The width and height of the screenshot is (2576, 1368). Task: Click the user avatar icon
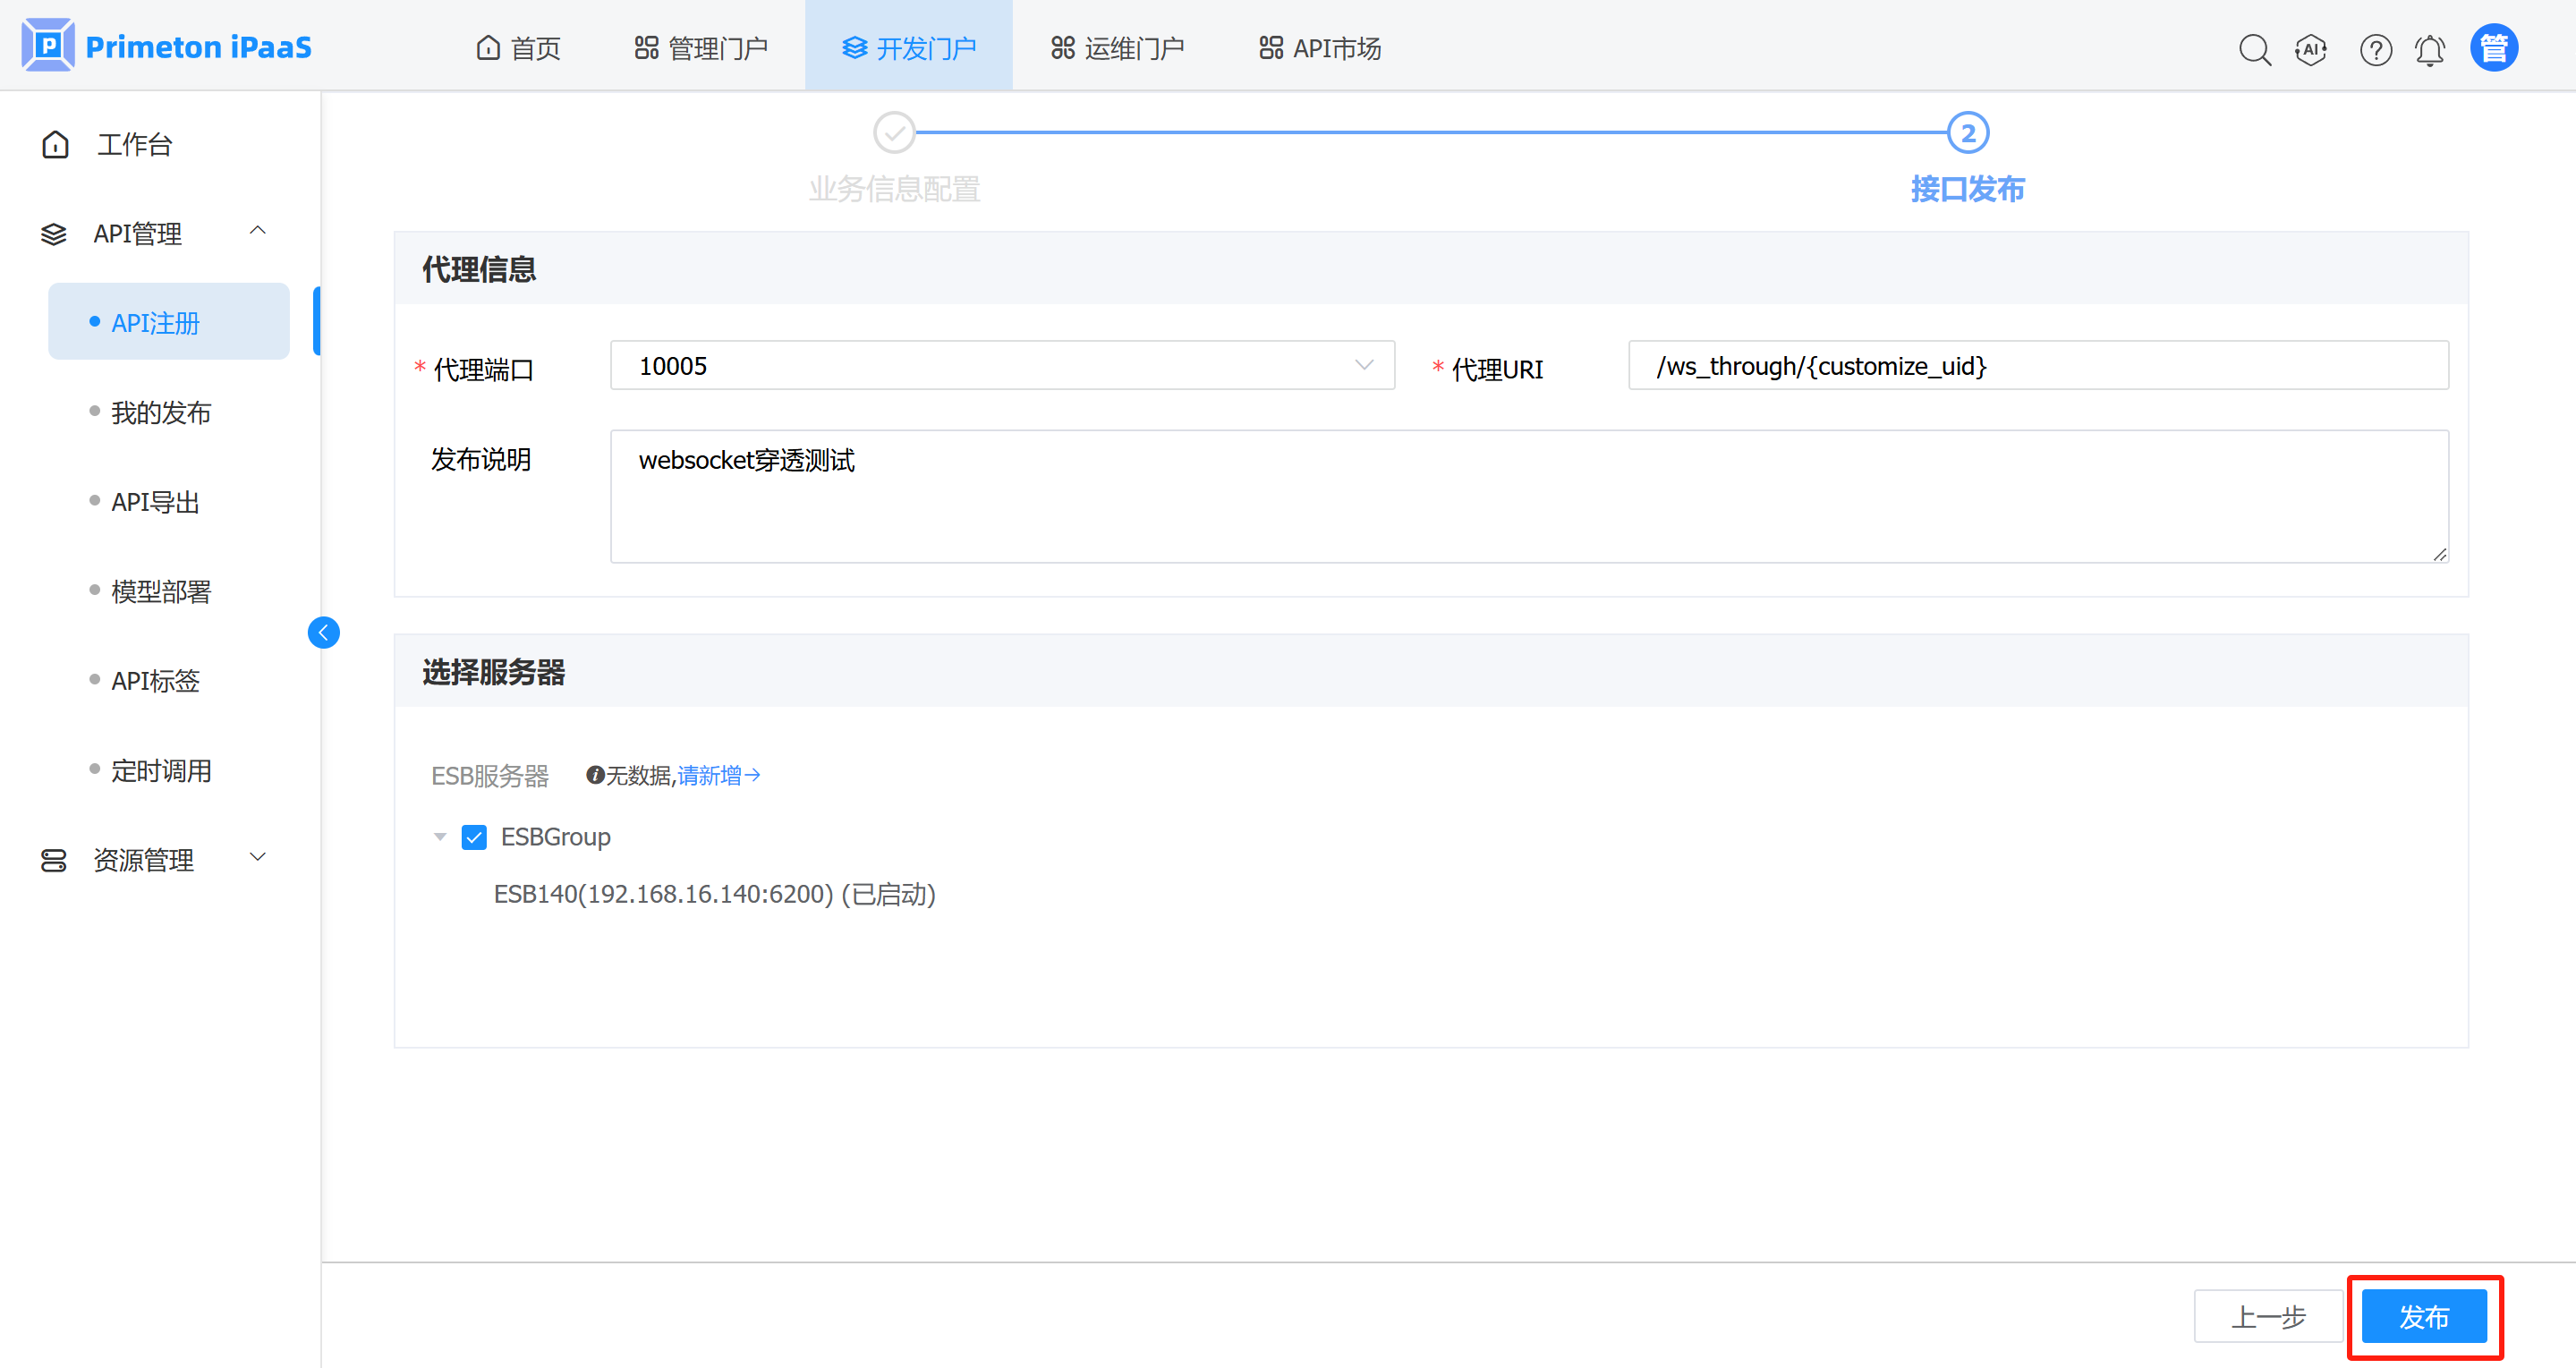click(x=2493, y=48)
